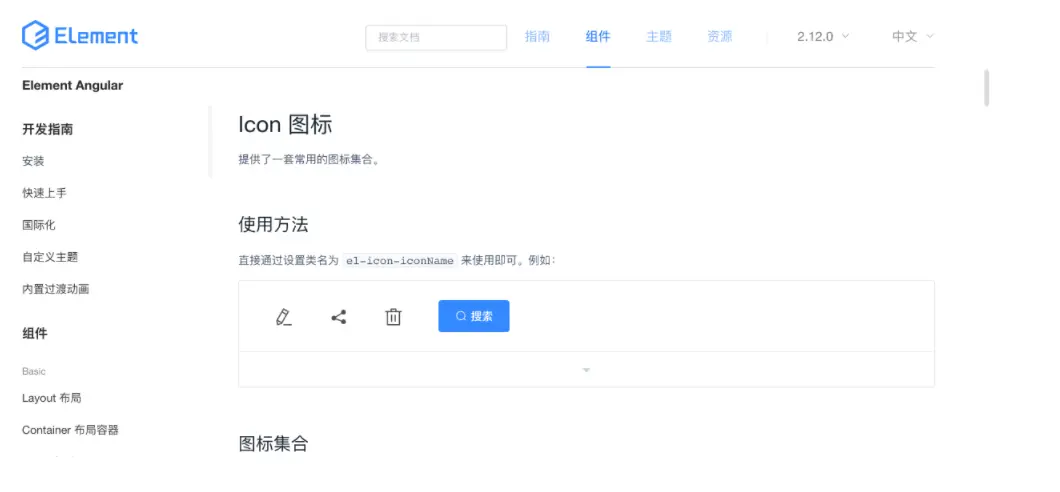1060x492 pixels.
Task: Click the blue 搜索 button
Action: click(x=474, y=316)
